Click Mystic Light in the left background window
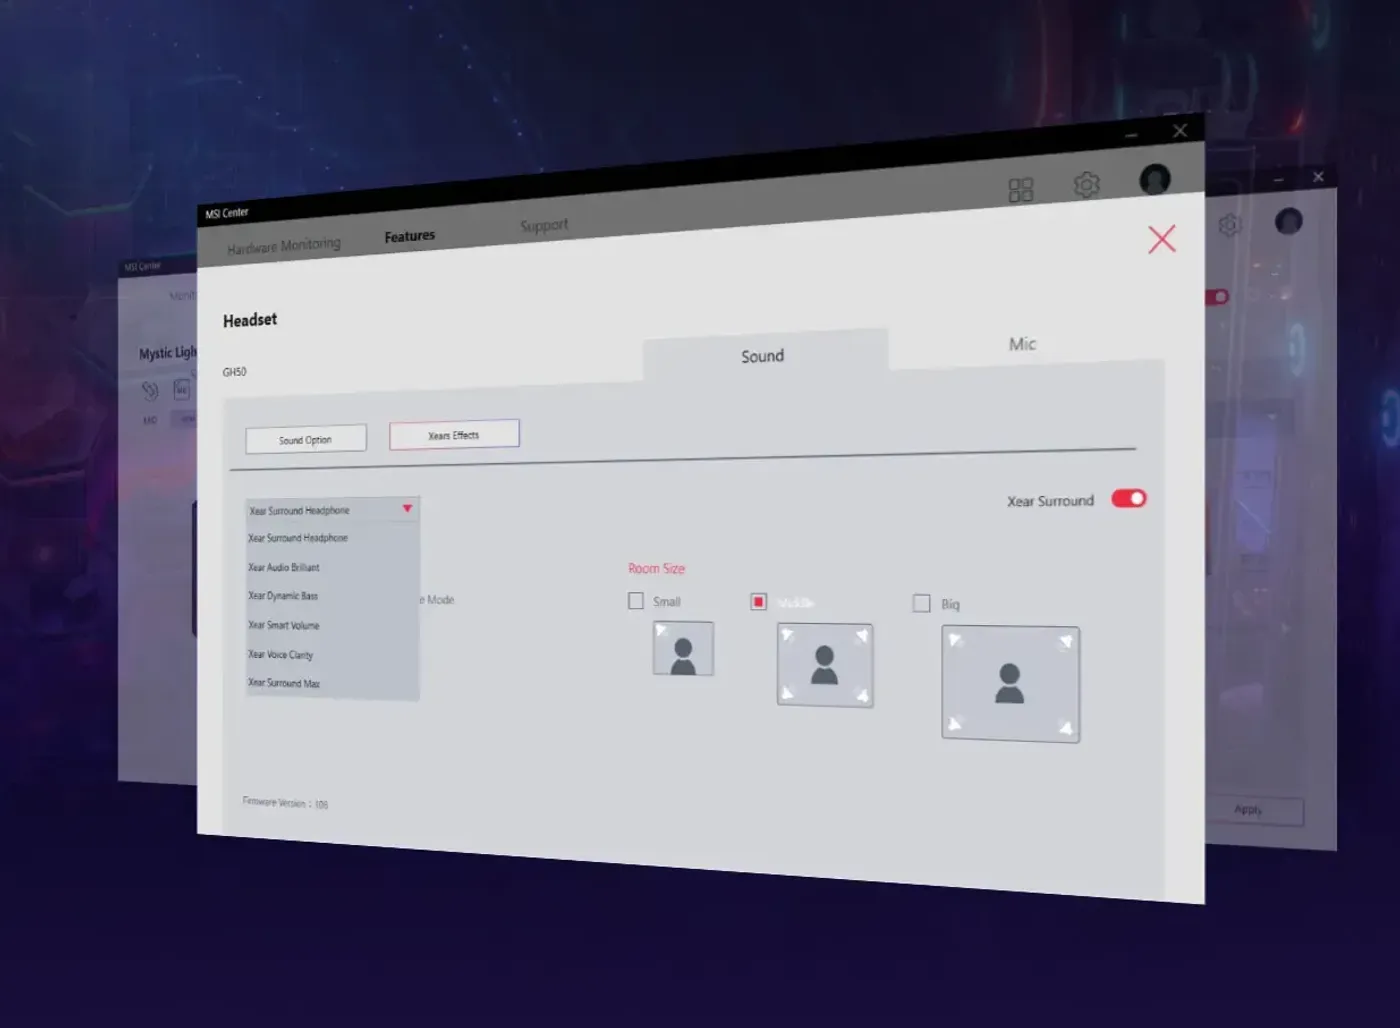Screen dimensions: 1400x1028 click(168, 353)
